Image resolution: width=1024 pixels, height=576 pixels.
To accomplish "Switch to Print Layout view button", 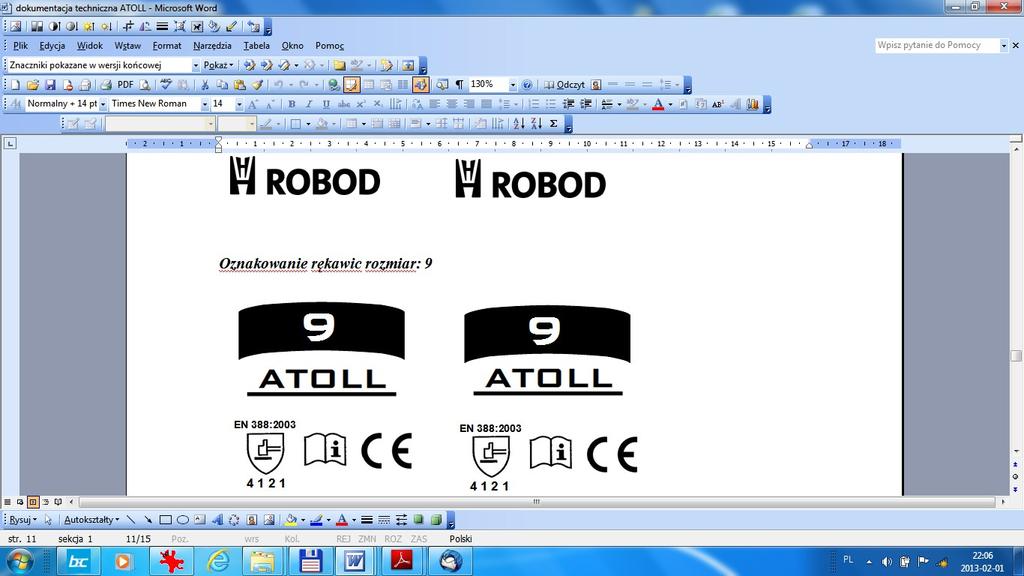I will pyautogui.click(x=33, y=502).
